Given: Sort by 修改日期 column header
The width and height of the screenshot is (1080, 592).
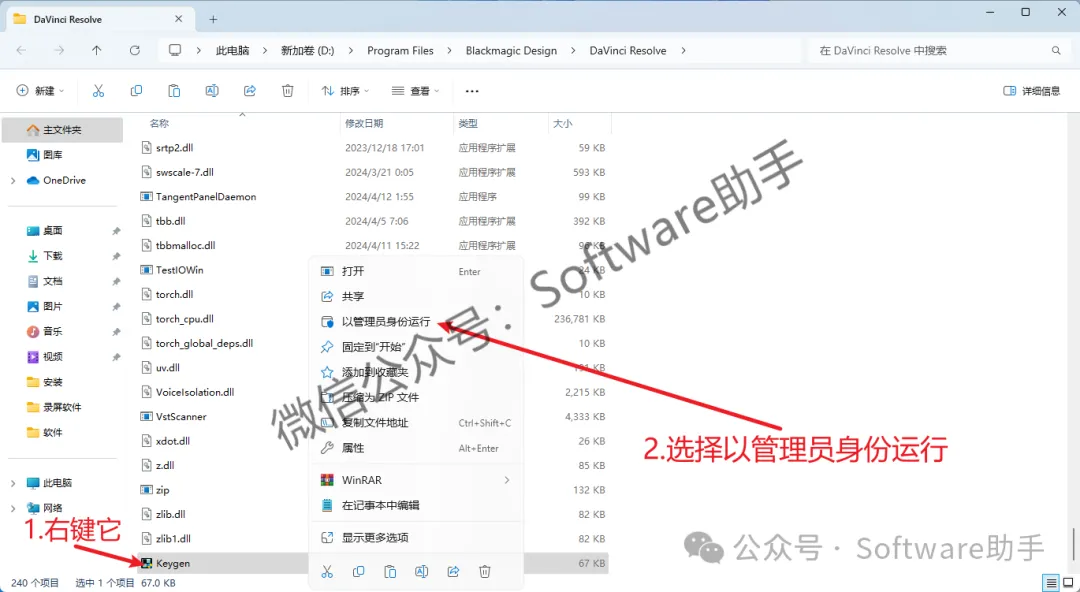Looking at the screenshot, I should (364, 123).
